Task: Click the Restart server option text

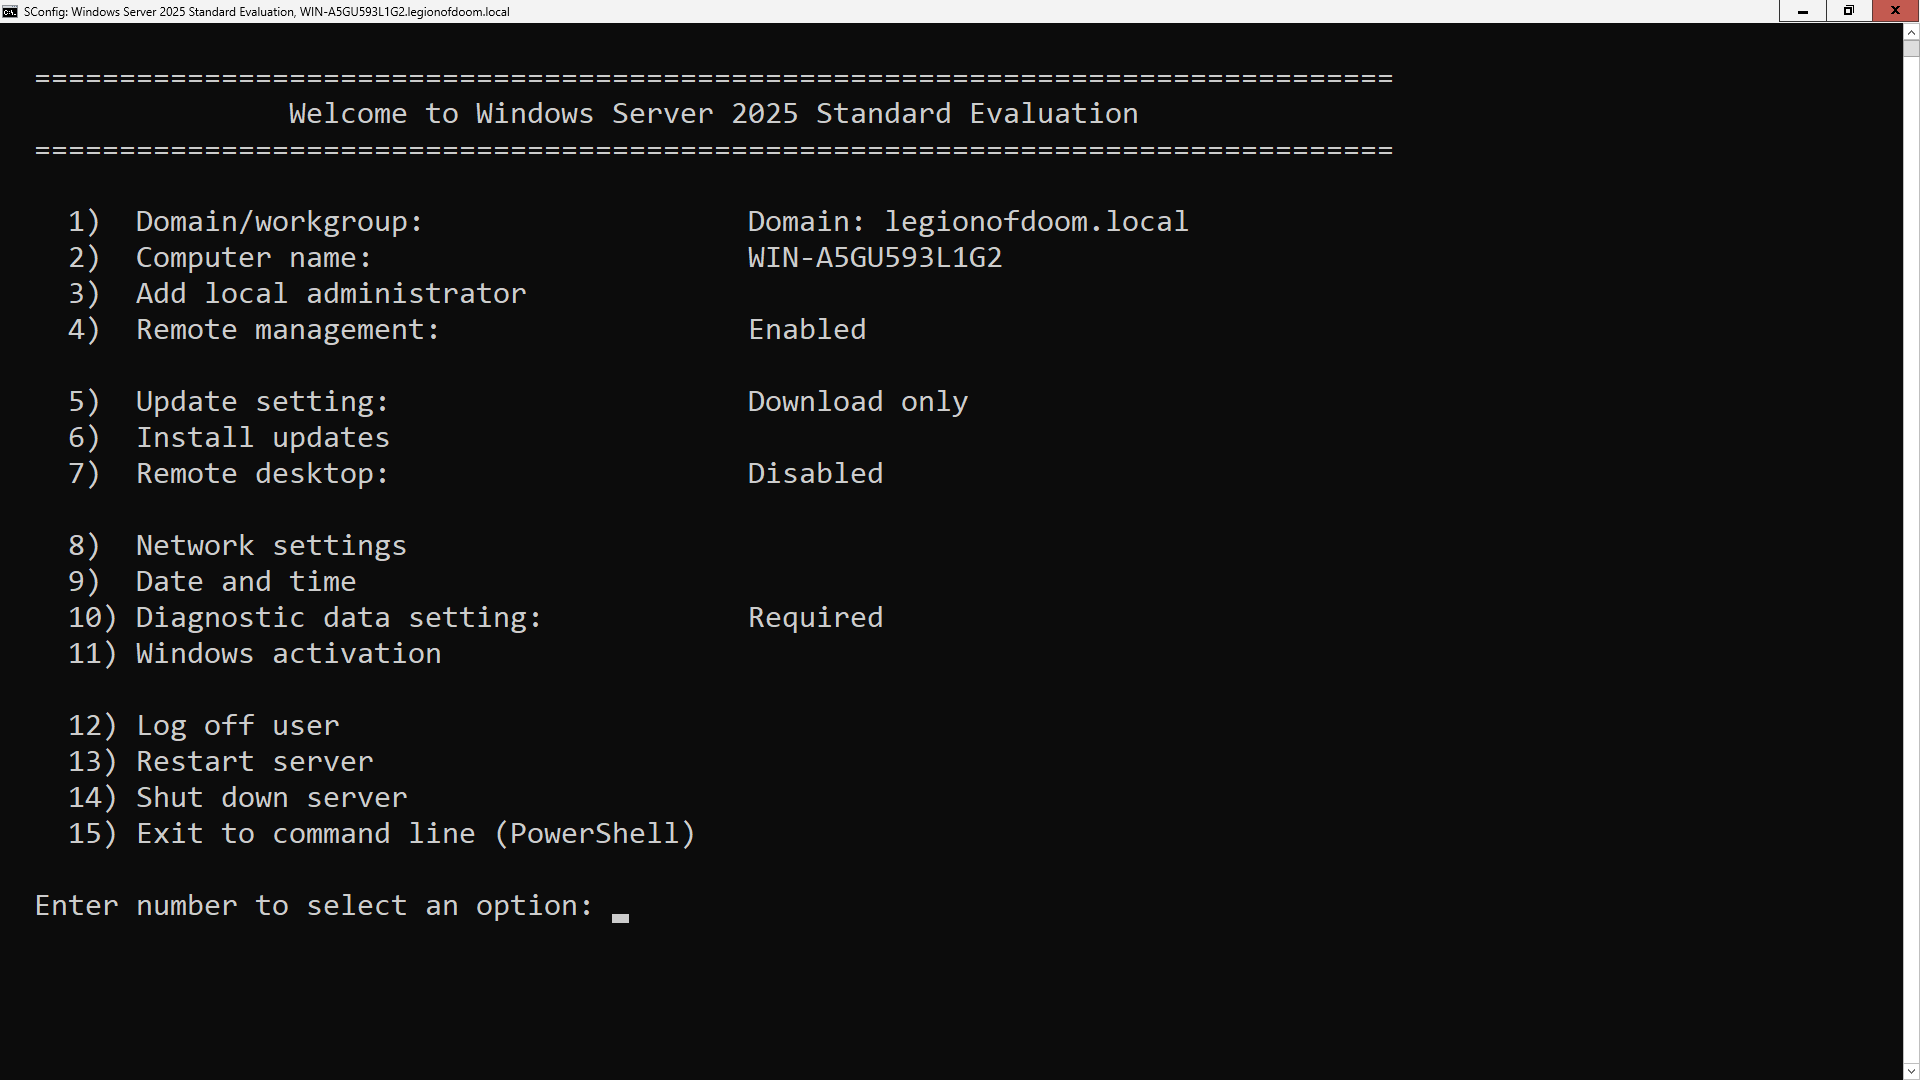Action: (x=254, y=762)
